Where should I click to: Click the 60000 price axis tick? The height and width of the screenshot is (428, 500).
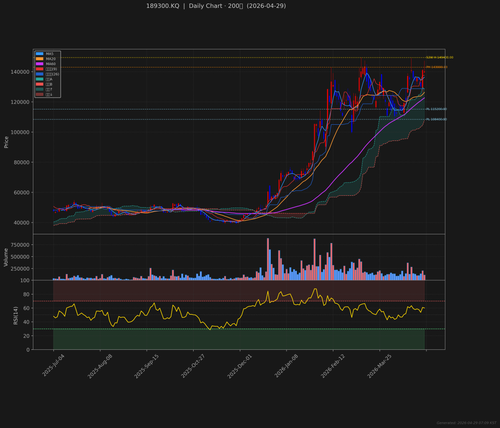click(x=21, y=193)
